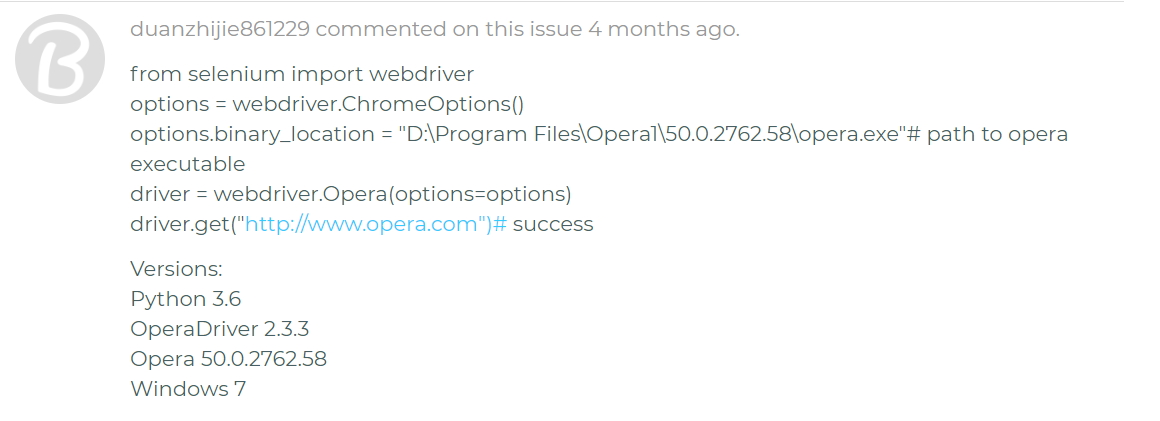Viewport: 1160px width, 421px height.
Task: Click the 'driver.get(' text
Action: pyautogui.click(x=183, y=224)
